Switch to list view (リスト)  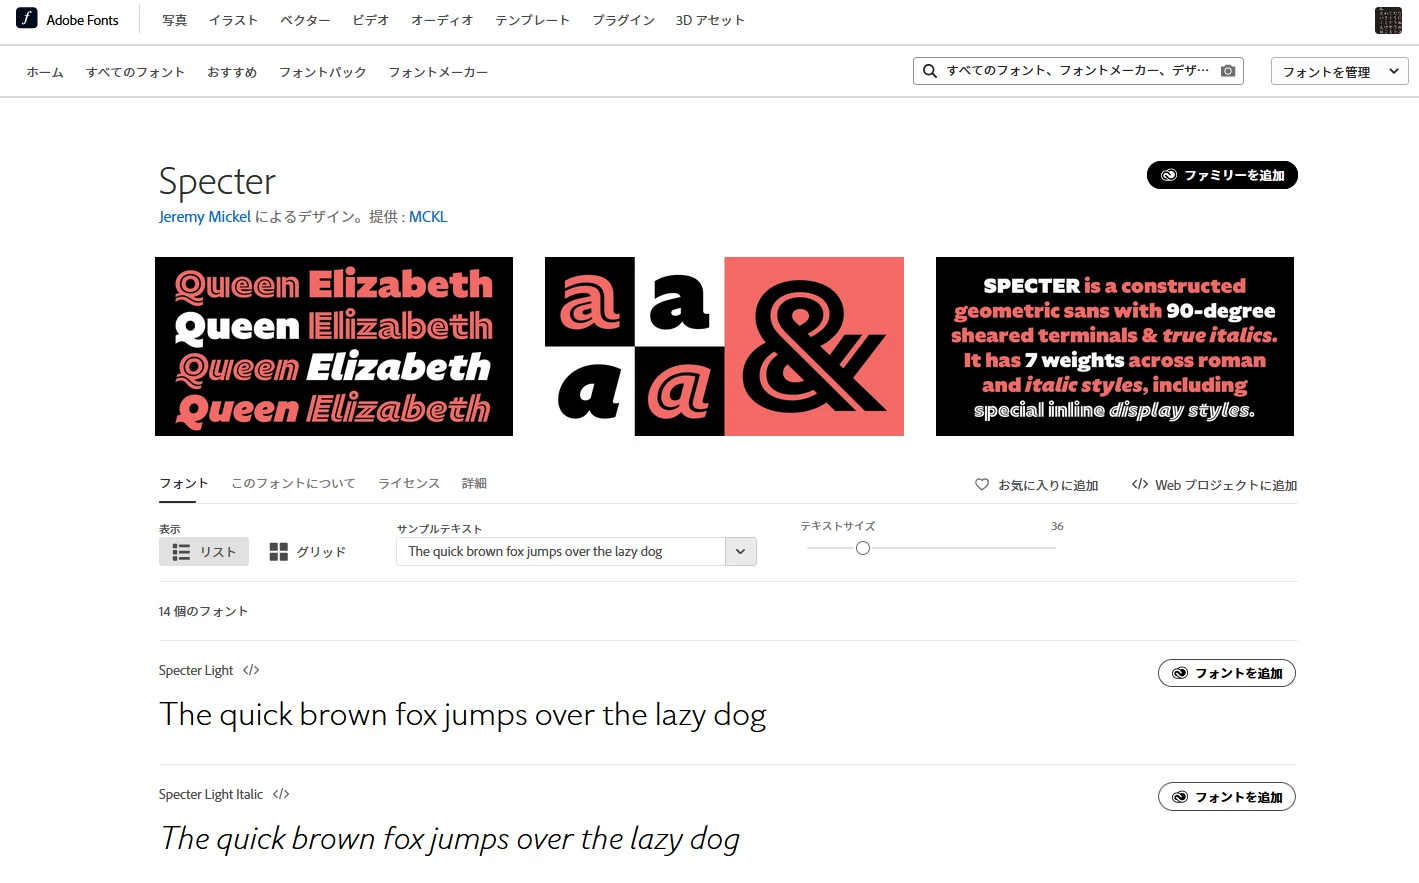click(x=204, y=552)
